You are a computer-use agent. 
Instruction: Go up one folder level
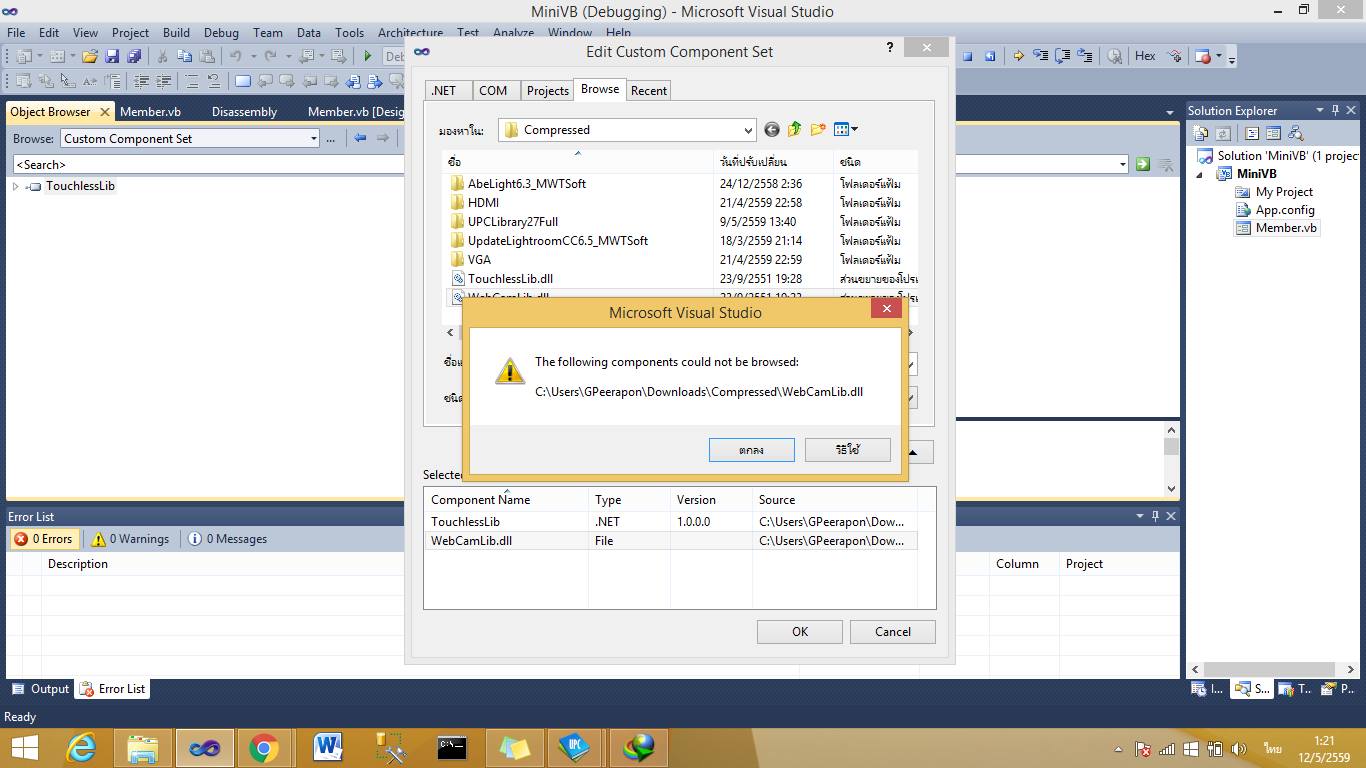click(795, 129)
